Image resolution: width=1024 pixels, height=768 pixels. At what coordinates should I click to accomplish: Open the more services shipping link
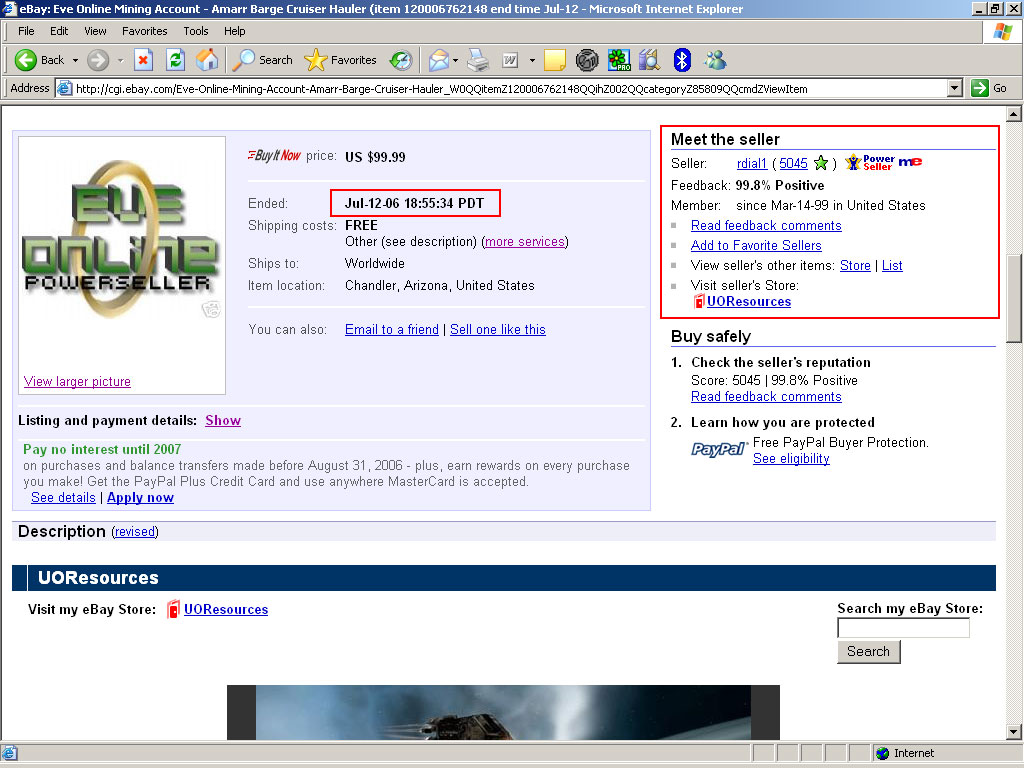point(525,242)
